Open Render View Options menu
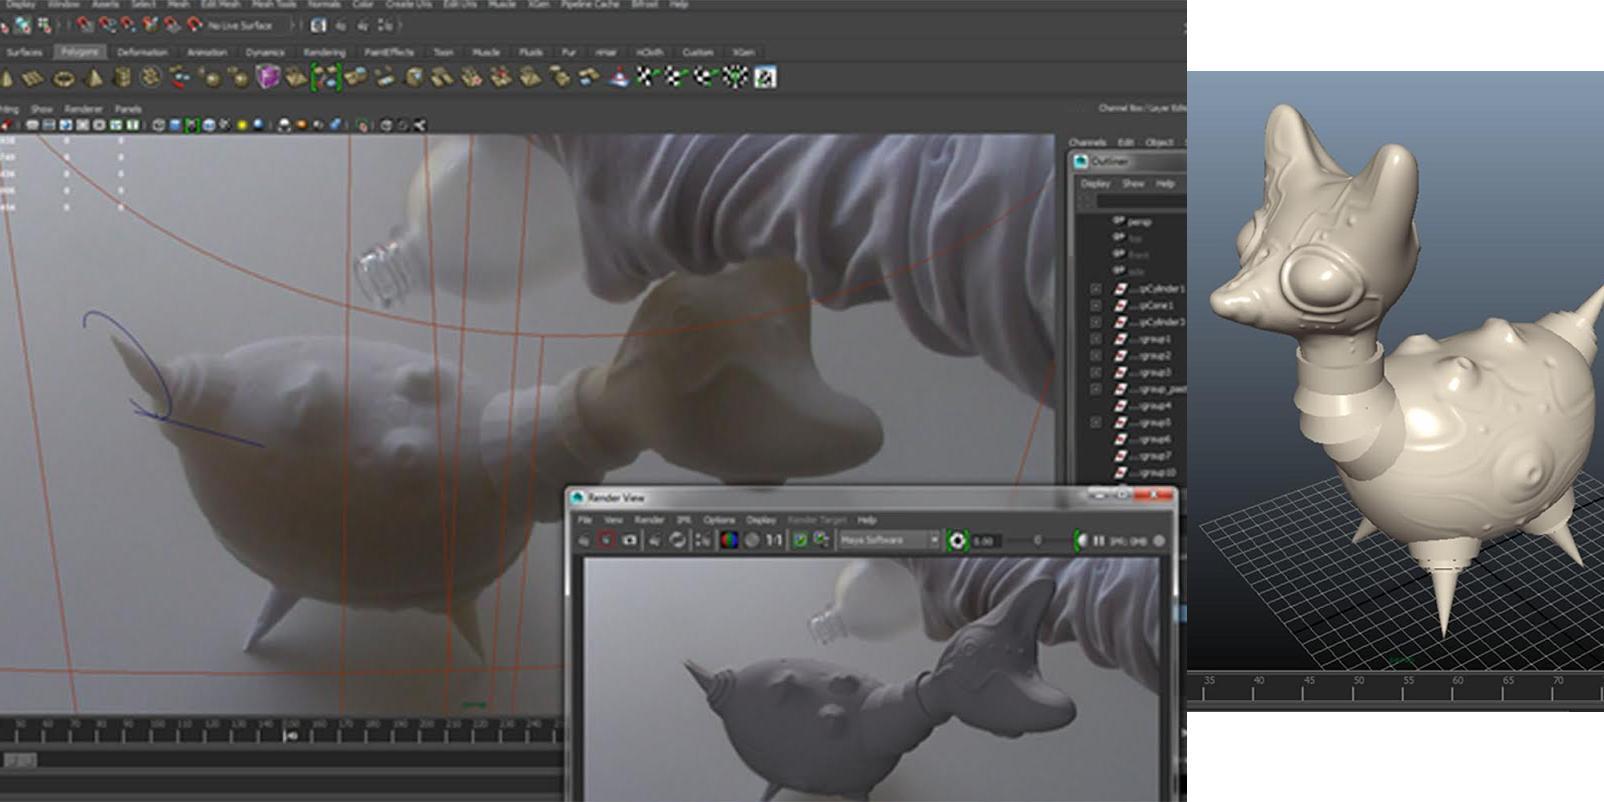This screenshot has width=1604, height=802. point(719,520)
